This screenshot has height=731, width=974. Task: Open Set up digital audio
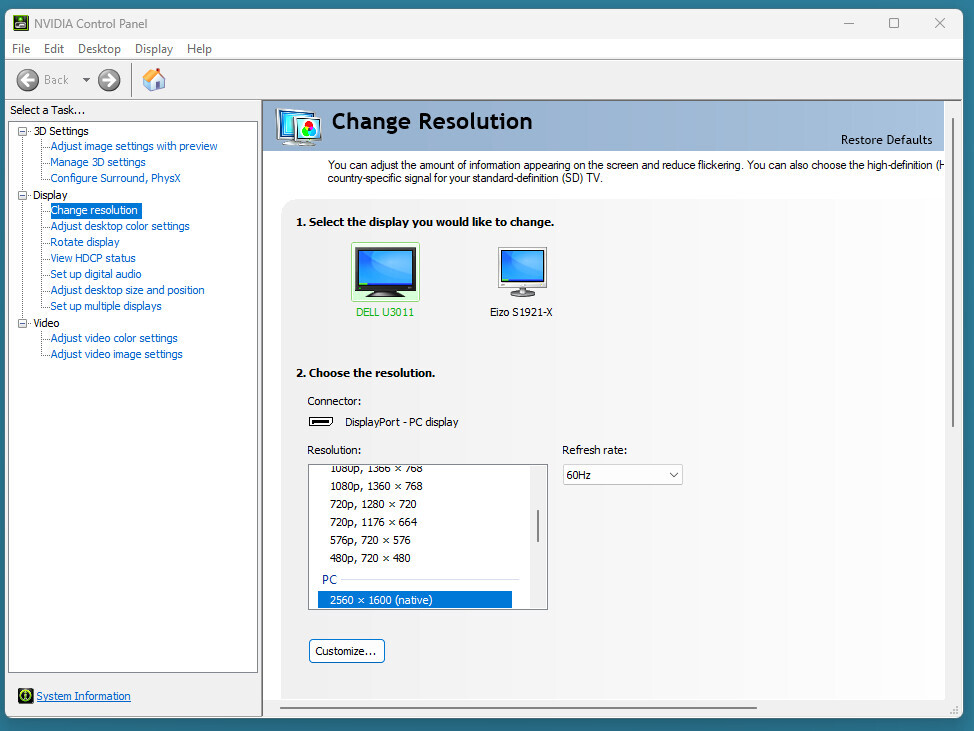[x=96, y=274]
